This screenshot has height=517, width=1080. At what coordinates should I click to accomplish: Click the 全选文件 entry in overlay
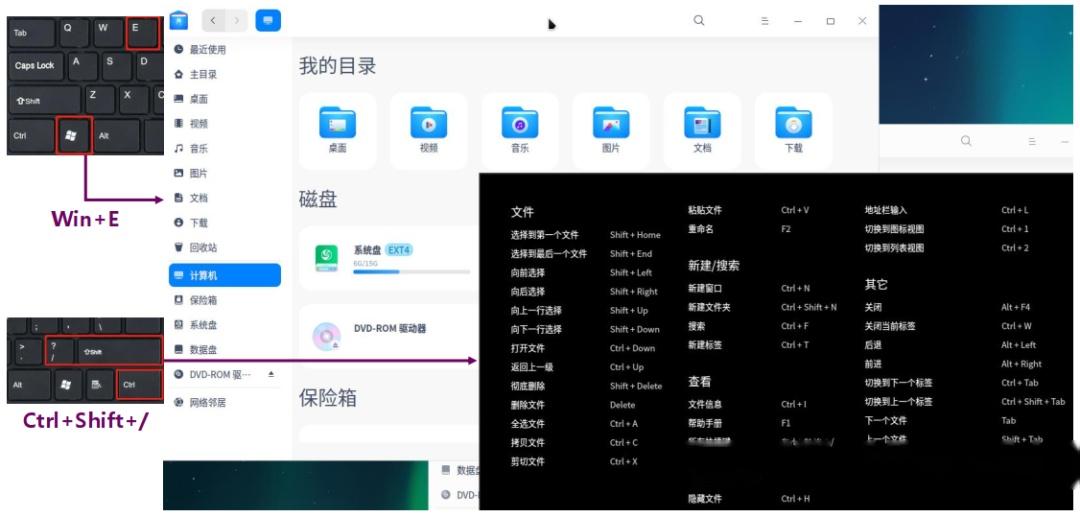(x=528, y=424)
